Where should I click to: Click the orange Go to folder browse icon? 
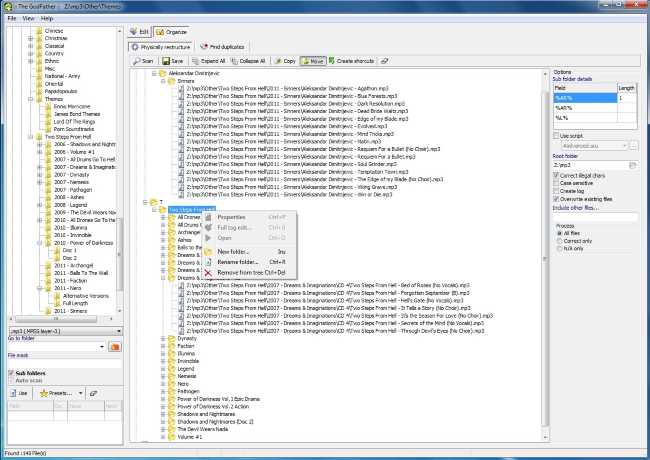click(x=115, y=346)
